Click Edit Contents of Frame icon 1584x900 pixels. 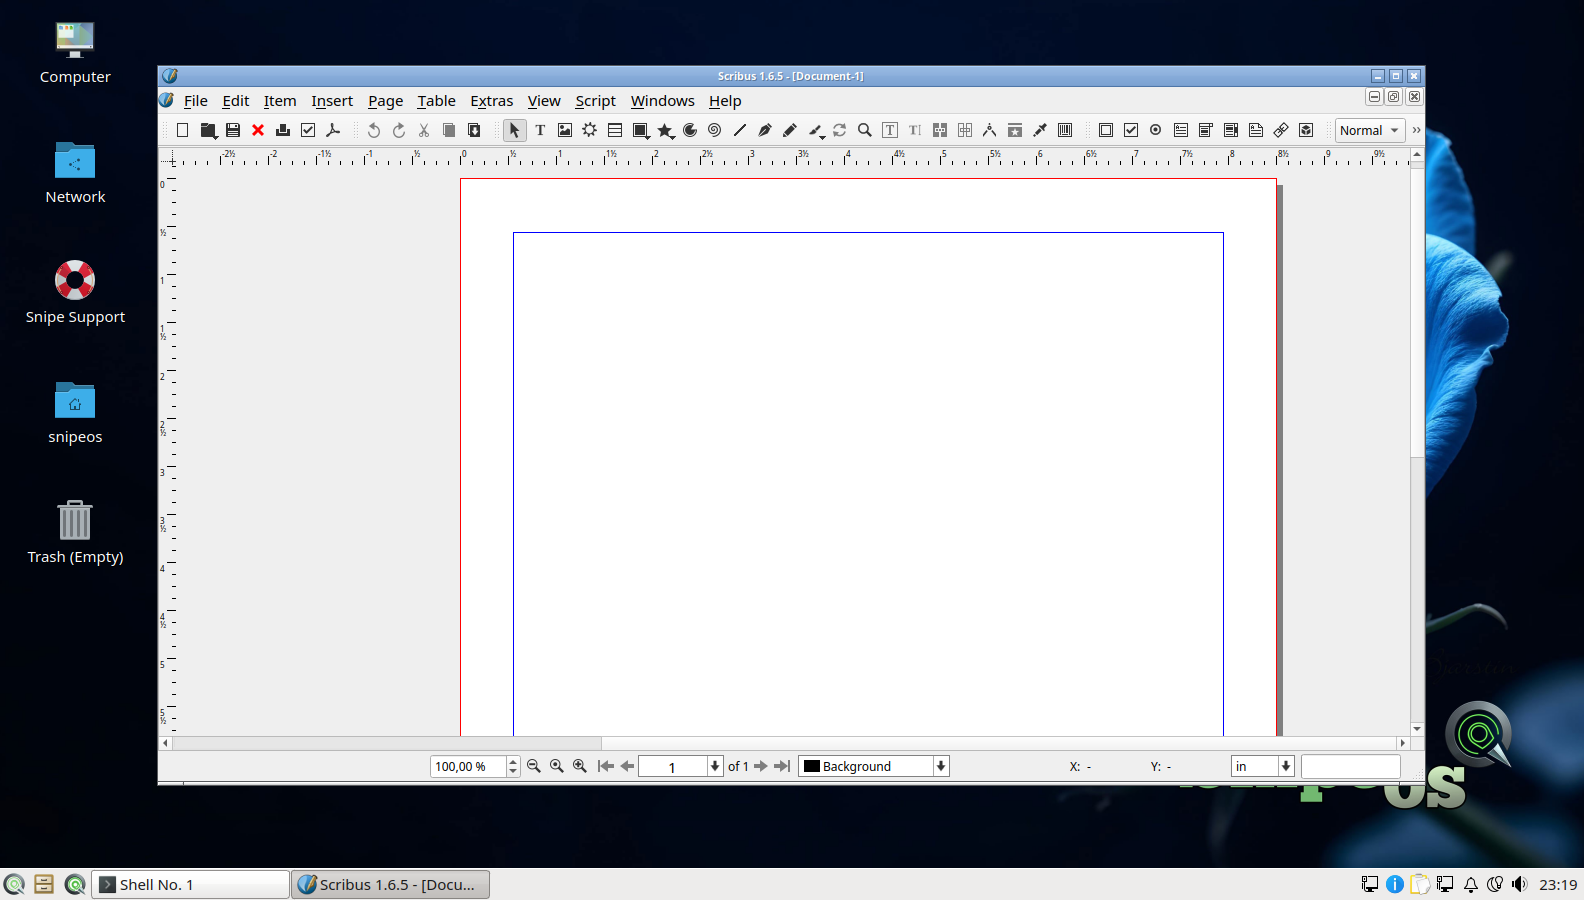click(890, 130)
